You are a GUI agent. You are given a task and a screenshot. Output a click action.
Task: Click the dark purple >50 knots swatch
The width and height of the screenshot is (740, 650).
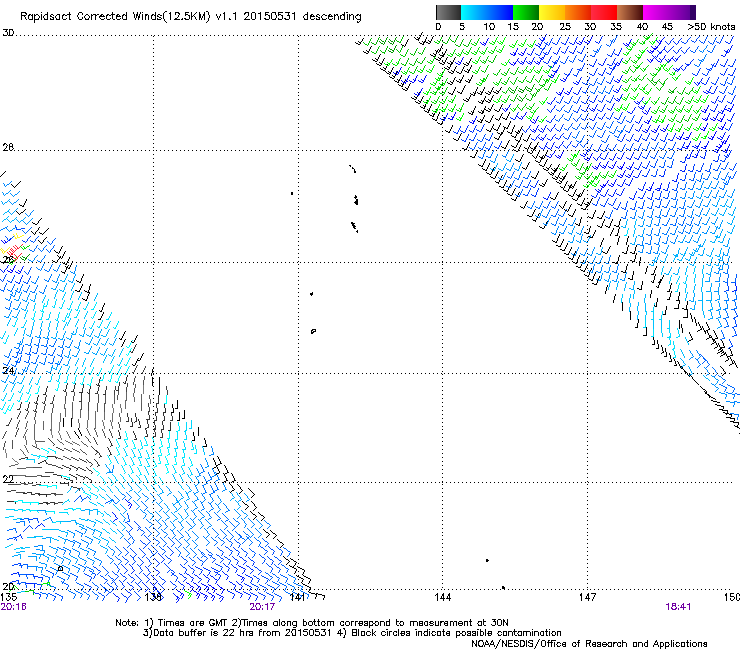pyautogui.click(x=692, y=12)
